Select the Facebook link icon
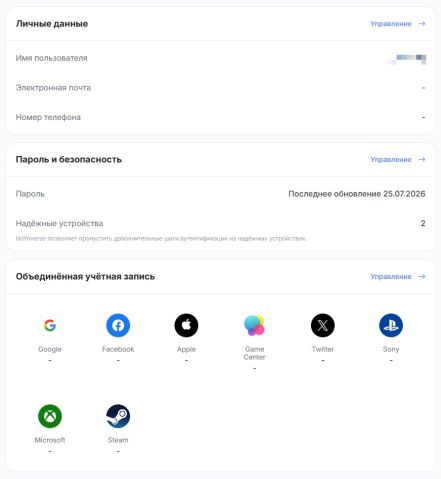441x479 pixels. tap(118, 325)
